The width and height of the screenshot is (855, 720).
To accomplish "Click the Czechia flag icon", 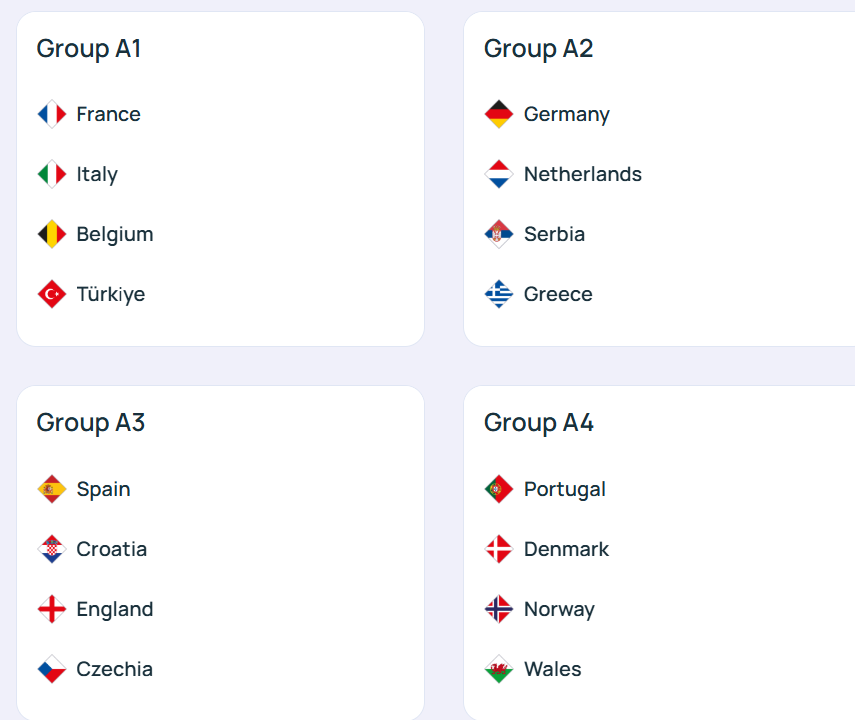I will coord(52,669).
